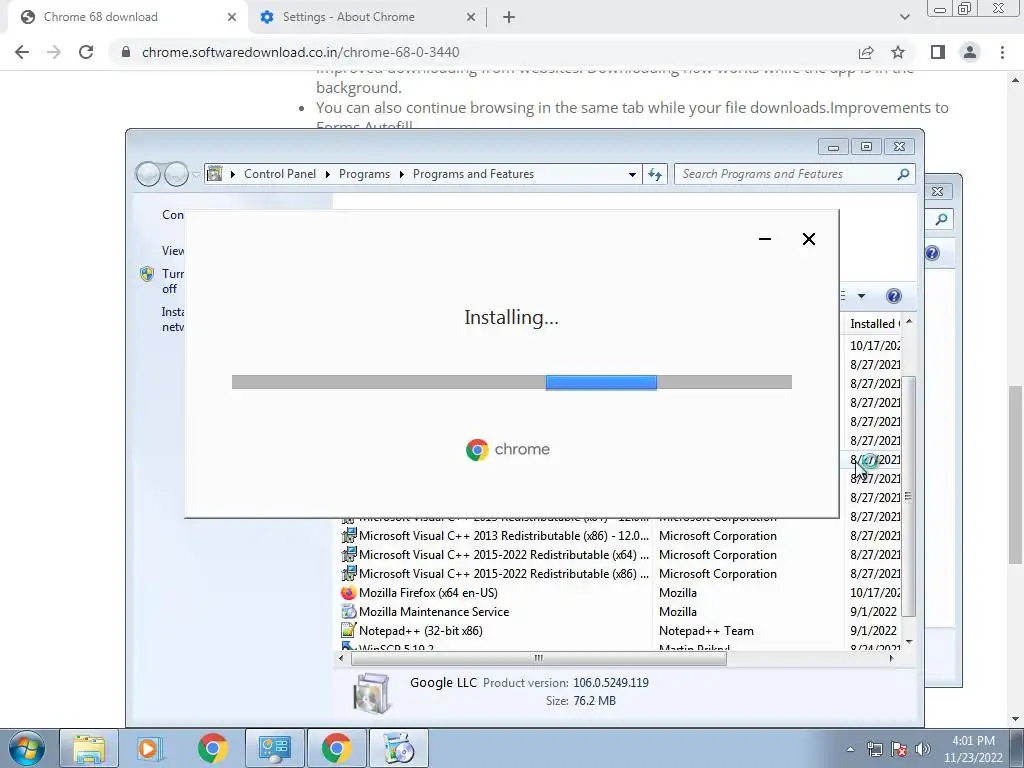
Task: Open the second Chrome taskbar icon
Action: coord(336,748)
